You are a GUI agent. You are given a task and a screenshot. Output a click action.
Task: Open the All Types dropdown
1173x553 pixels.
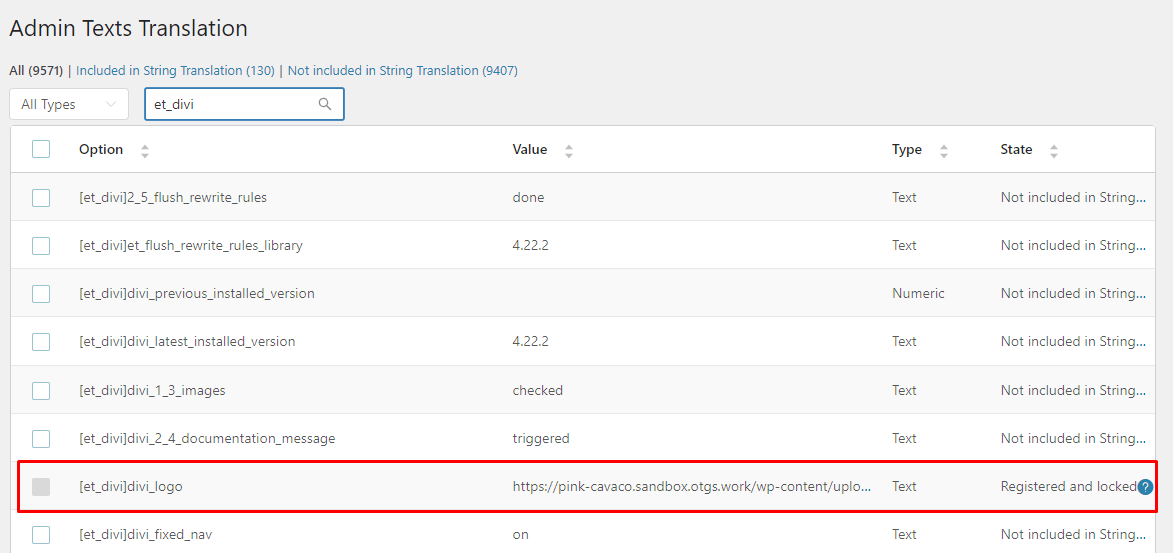[69, 104]
